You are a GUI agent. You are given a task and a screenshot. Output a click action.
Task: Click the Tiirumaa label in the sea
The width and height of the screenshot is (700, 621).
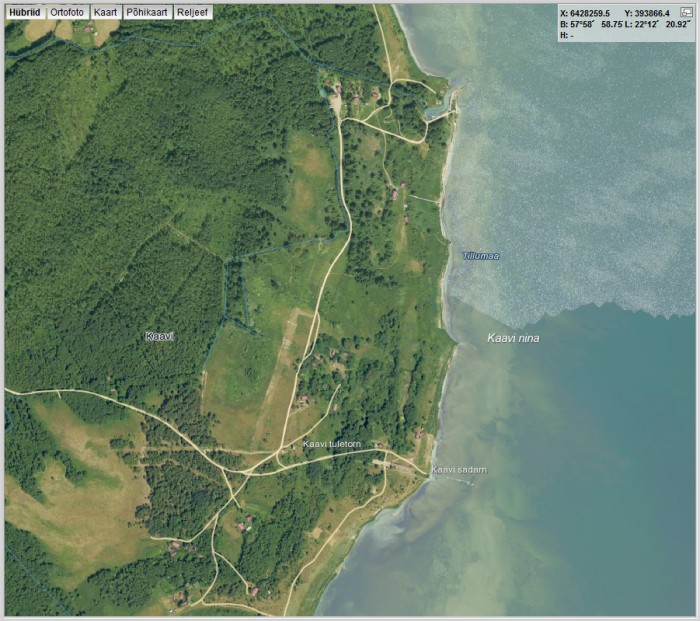(x=482, y=257)
